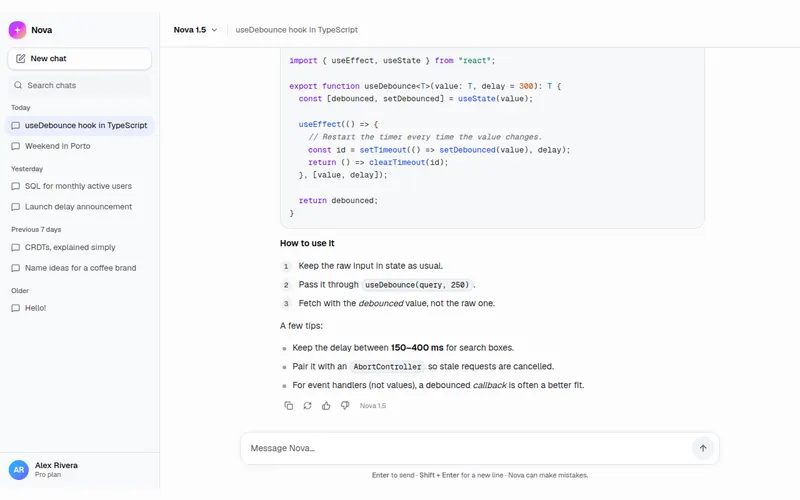Open the Nova 1.5 model dropdown

point(195,30)
